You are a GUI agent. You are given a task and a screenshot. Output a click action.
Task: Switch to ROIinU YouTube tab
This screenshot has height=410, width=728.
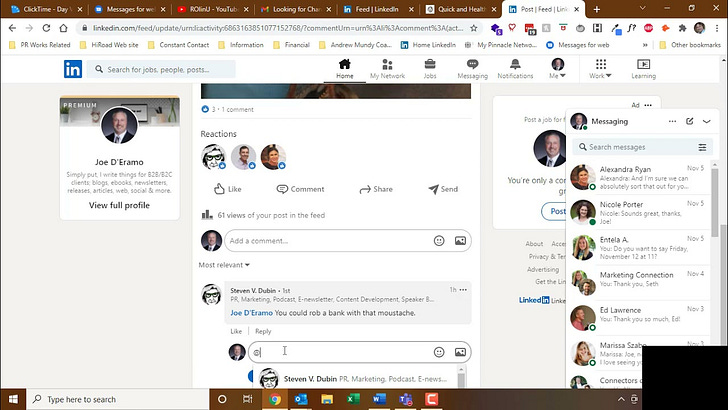213,9
